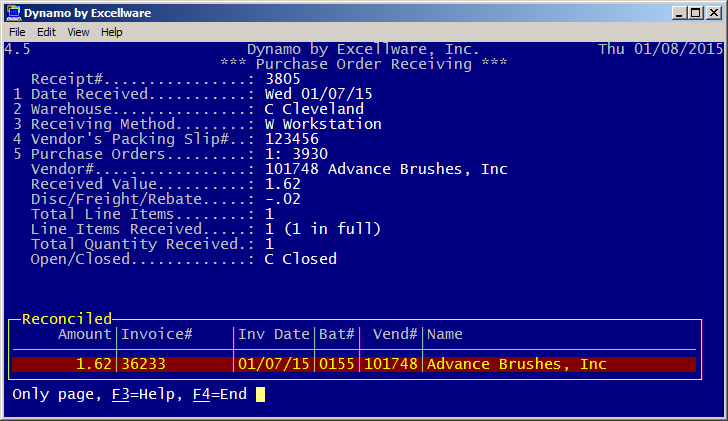Image resolution: width=728 pixels, height=421 pixels.
Task: Select reconciled row amount 1.62
Action: [94, 364]
